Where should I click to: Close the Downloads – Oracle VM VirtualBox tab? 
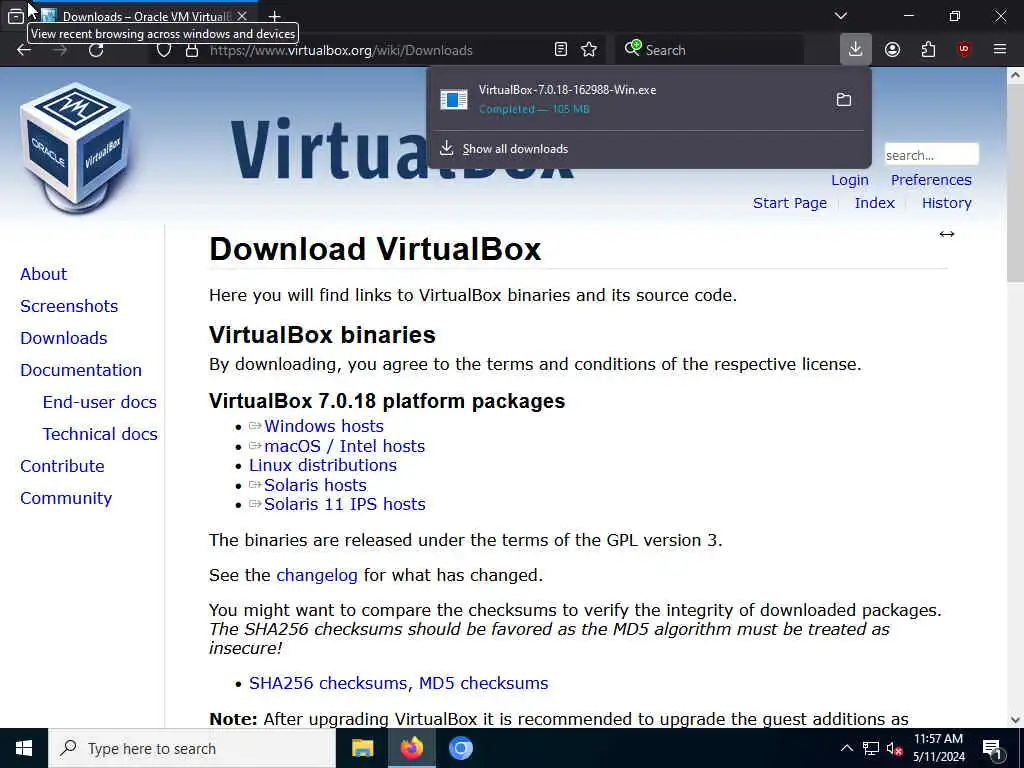click(x=242, y=16)
